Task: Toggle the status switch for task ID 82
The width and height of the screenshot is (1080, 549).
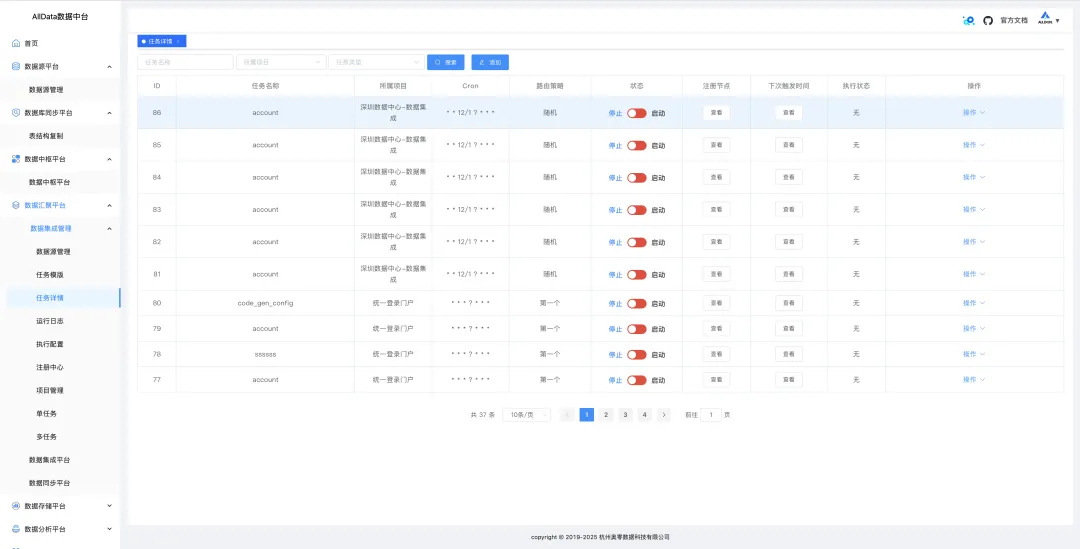Action: tap(636, 242)
